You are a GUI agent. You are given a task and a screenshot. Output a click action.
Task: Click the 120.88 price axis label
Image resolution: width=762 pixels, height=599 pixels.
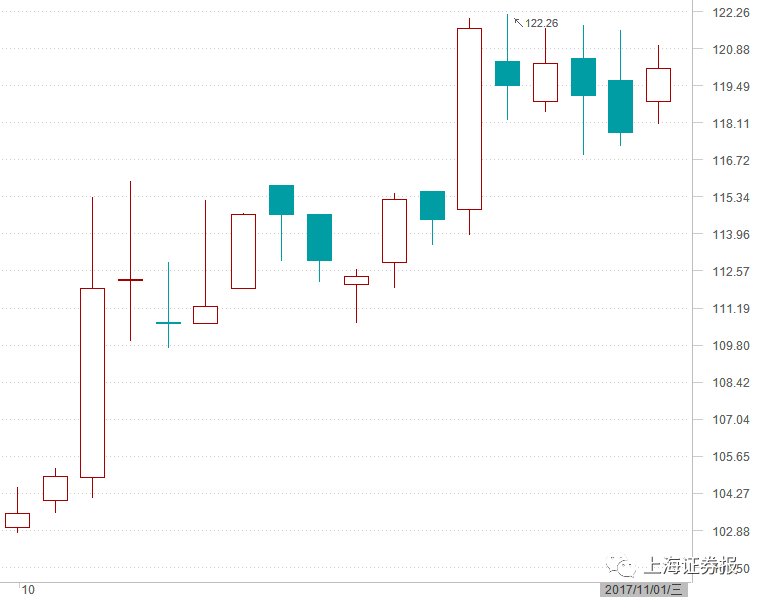pyautogui.click(x=730, y=50)
